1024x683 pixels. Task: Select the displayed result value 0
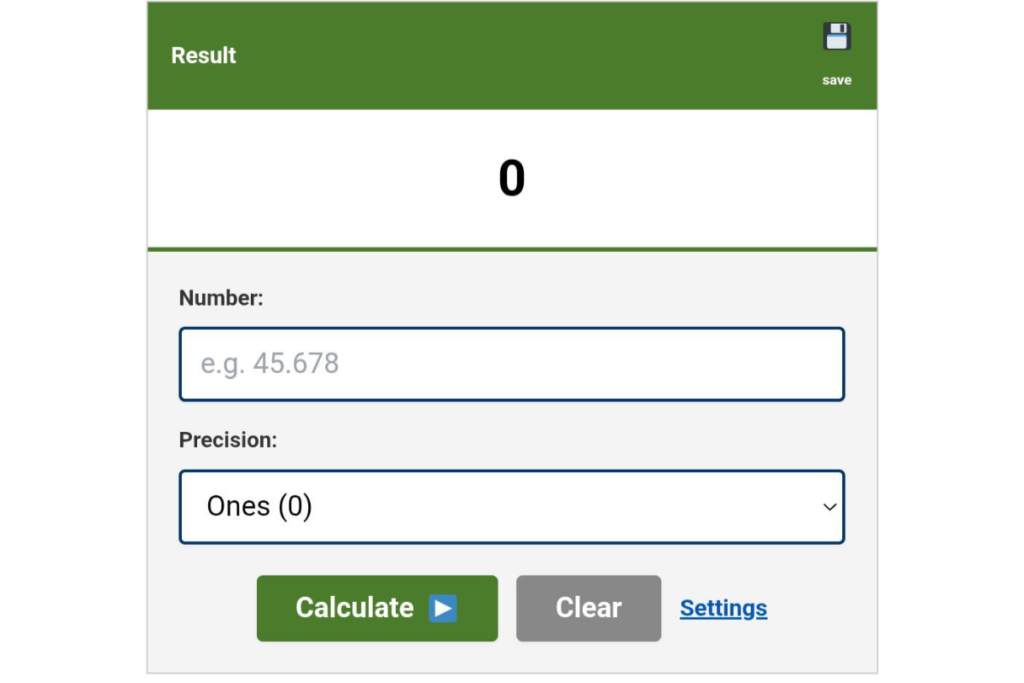pos(512,177)
